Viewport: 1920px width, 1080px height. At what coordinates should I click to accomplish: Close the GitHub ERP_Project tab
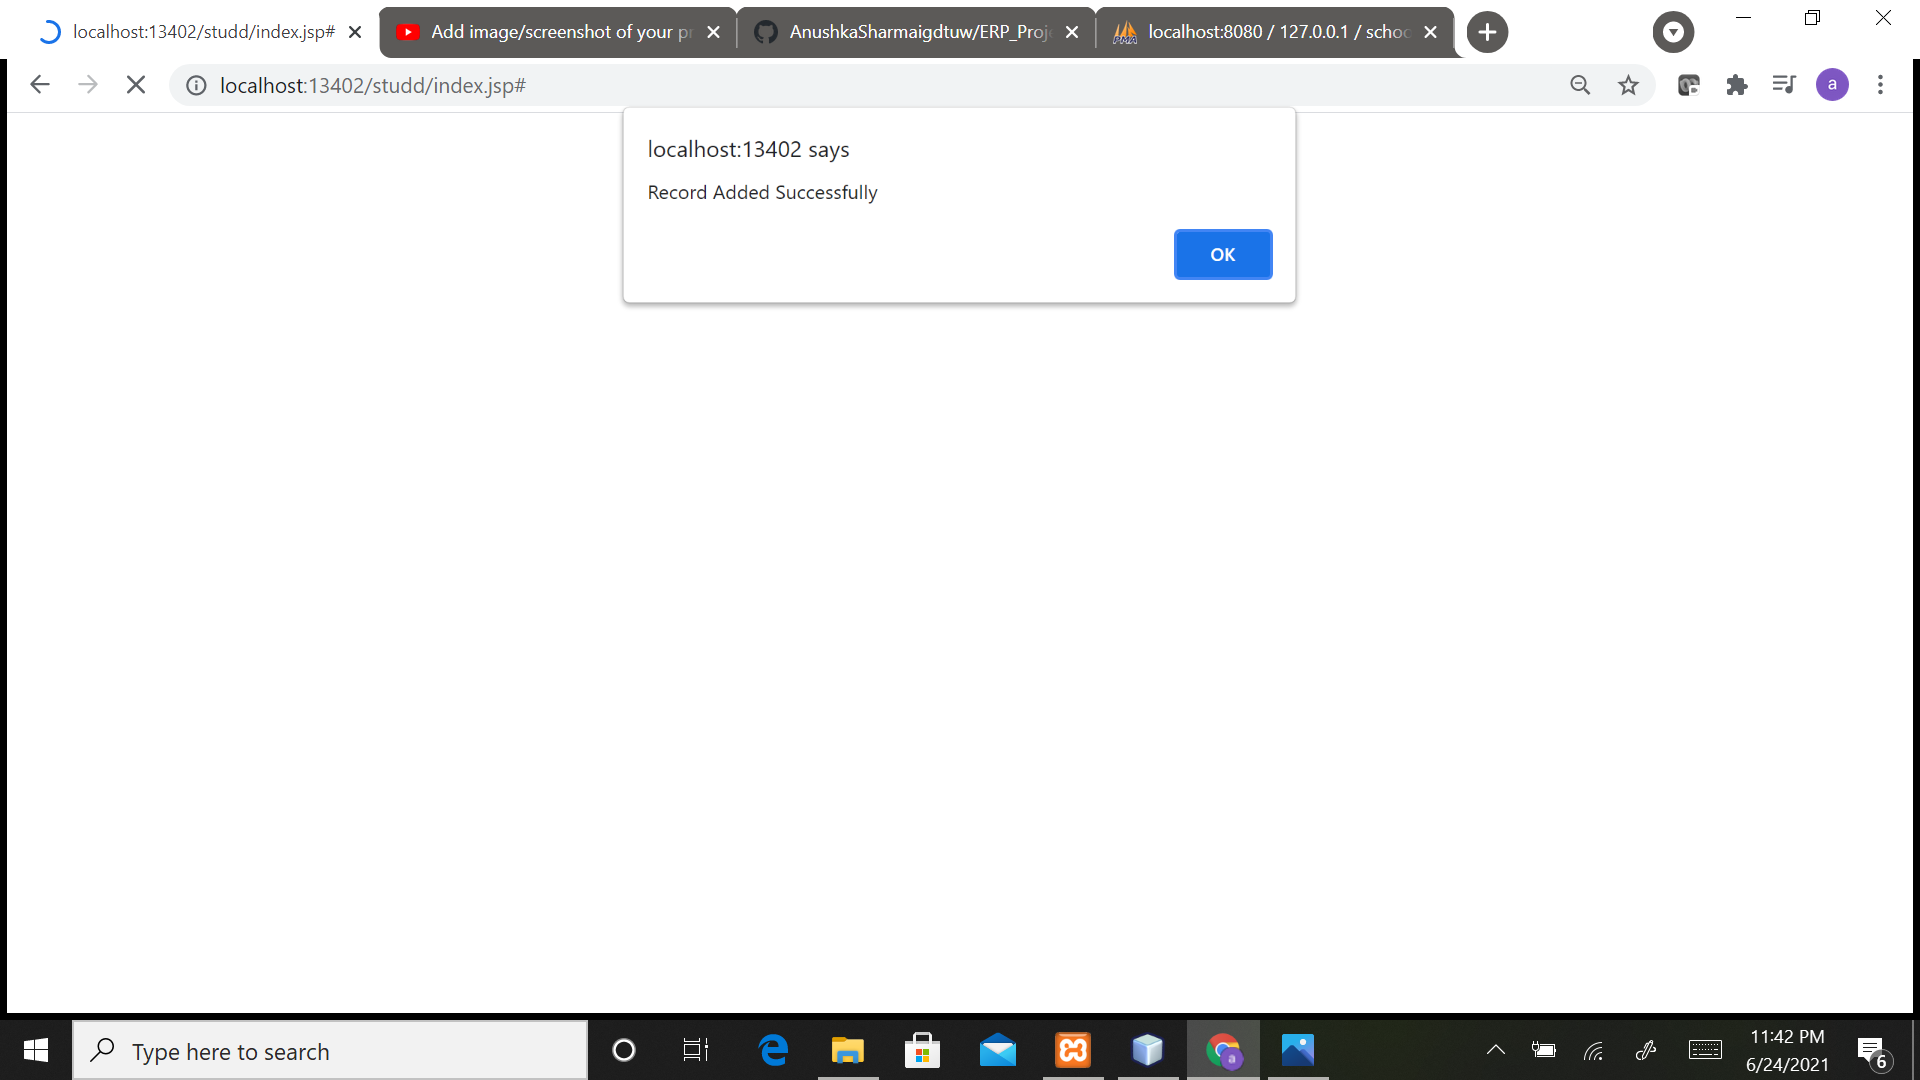tap(1072, 32)
